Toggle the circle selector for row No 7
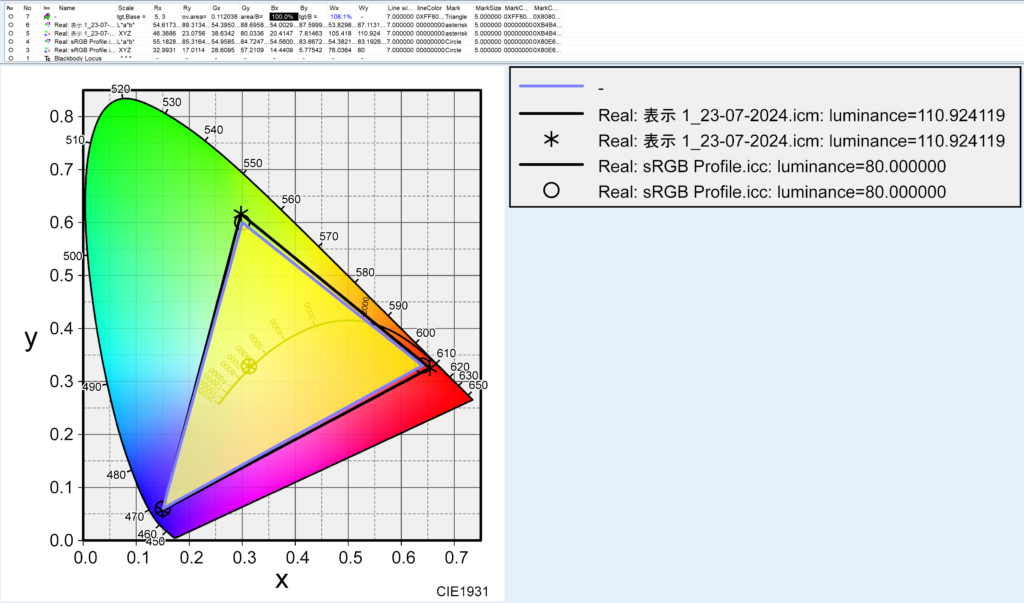 point(10,16)
